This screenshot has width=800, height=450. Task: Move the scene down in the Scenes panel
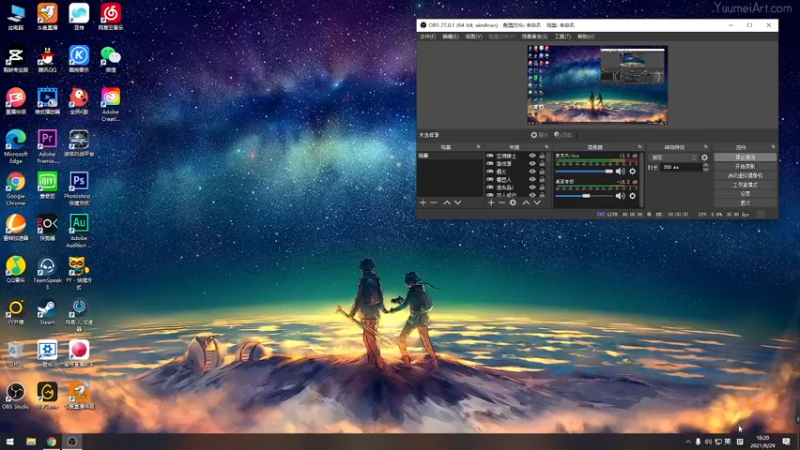[458, 203]
